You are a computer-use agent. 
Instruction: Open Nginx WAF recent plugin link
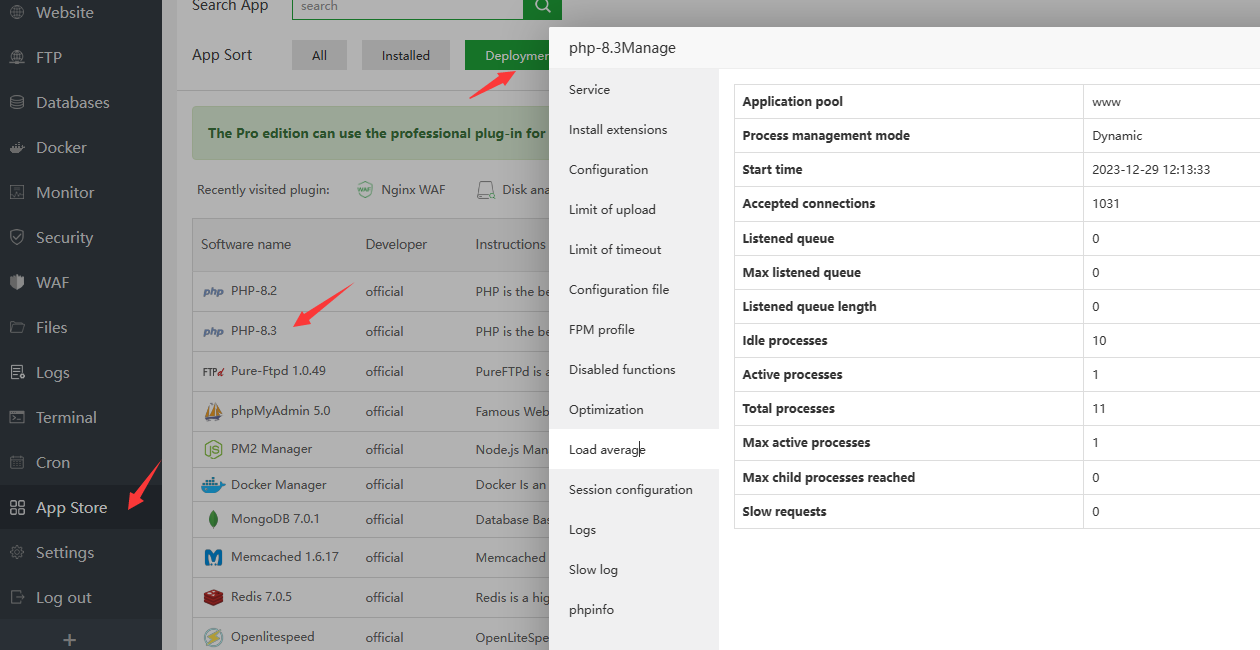pos(413,190)
